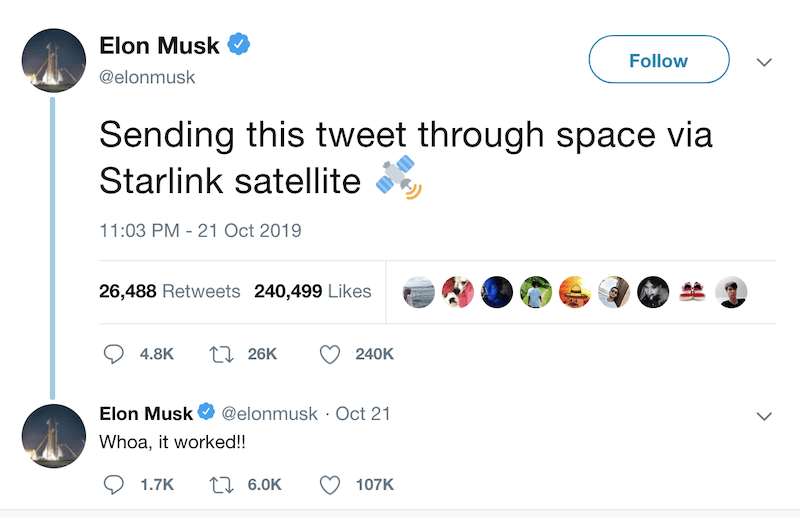The image size is (800, 517).
Task: Retweet the "Whoa, it worked!!" tweet
Action: tap(221, 484)
